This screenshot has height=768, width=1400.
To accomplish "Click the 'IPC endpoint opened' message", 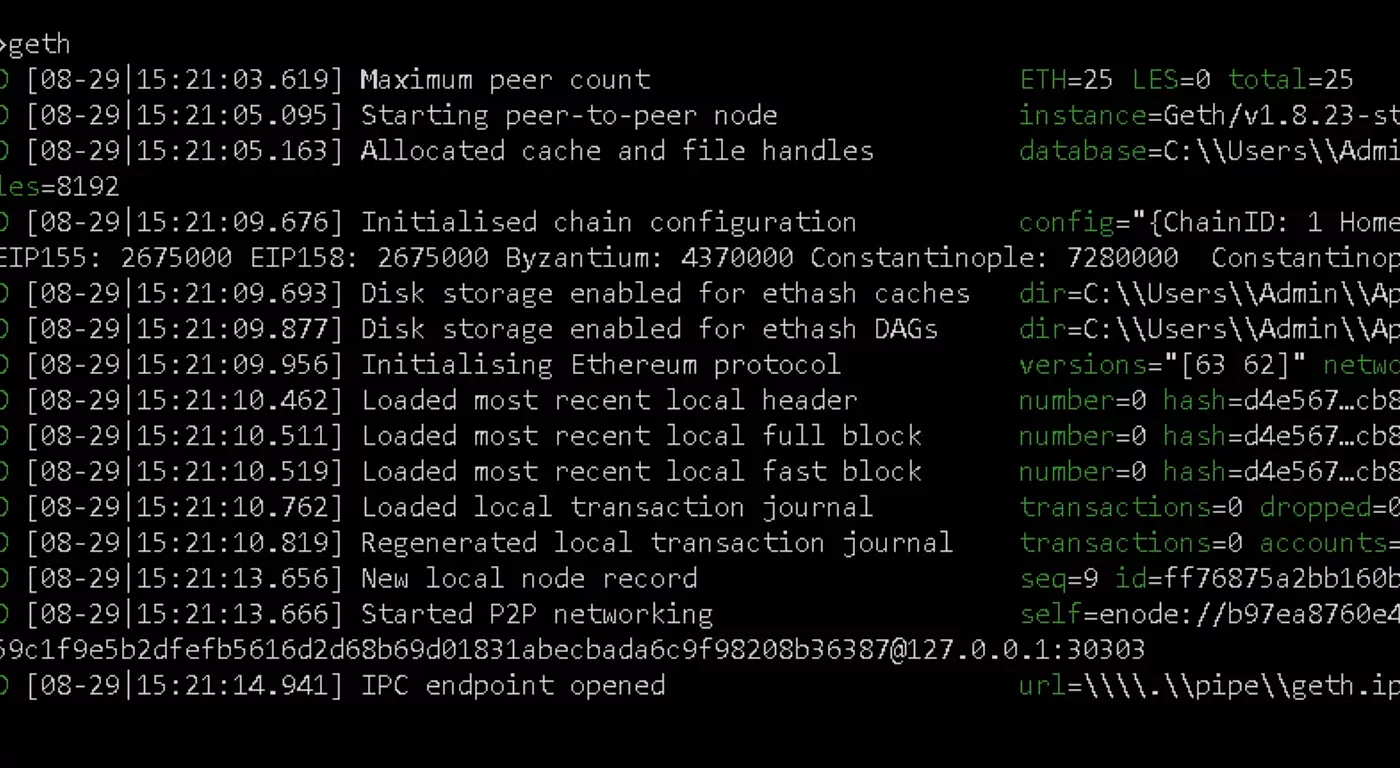I will (513, 685).
